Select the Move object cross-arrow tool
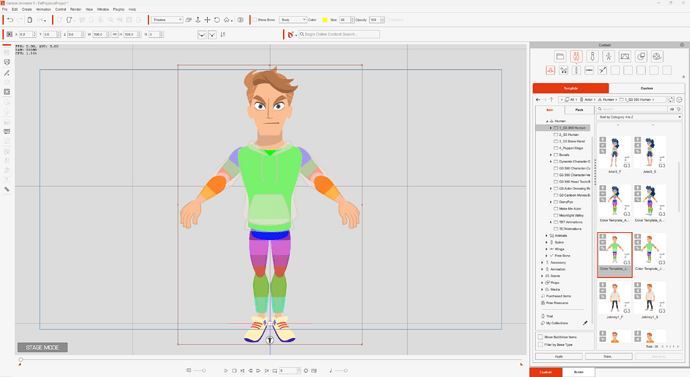 click(207, 20)
